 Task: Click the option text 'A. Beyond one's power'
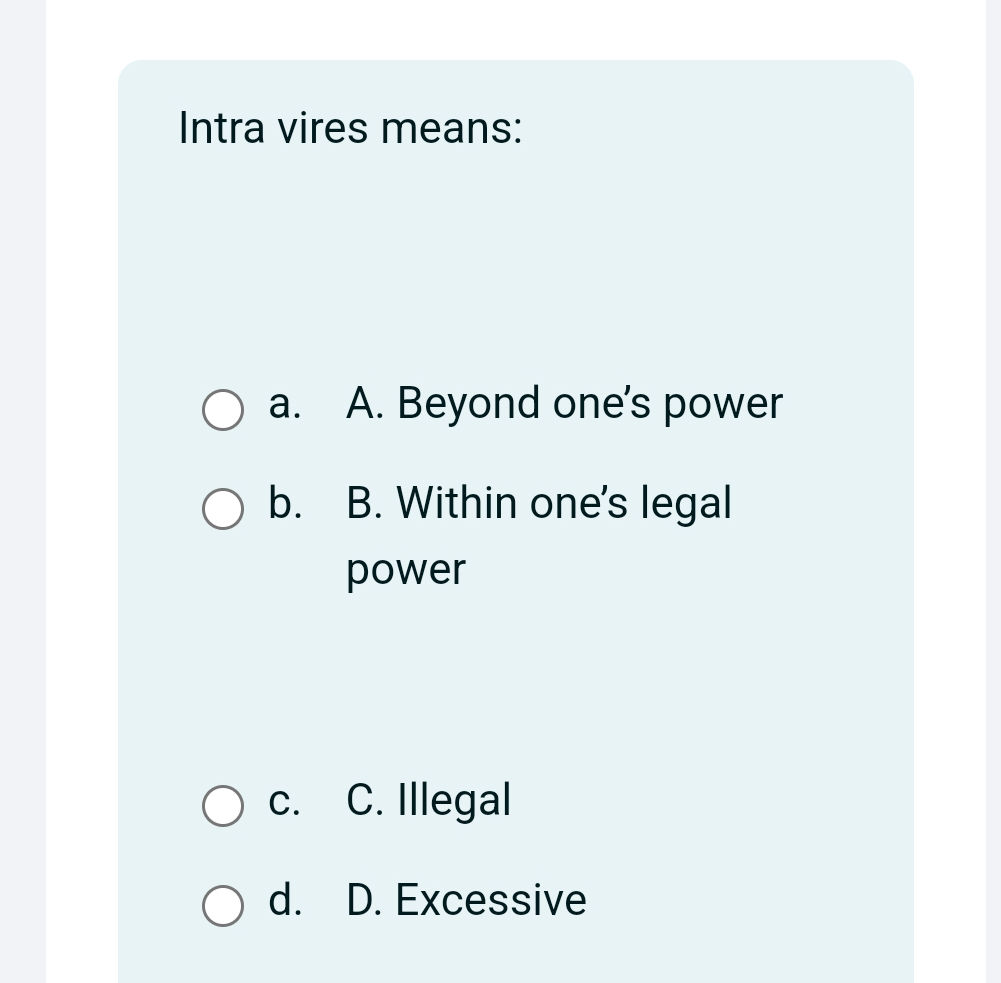563,404
